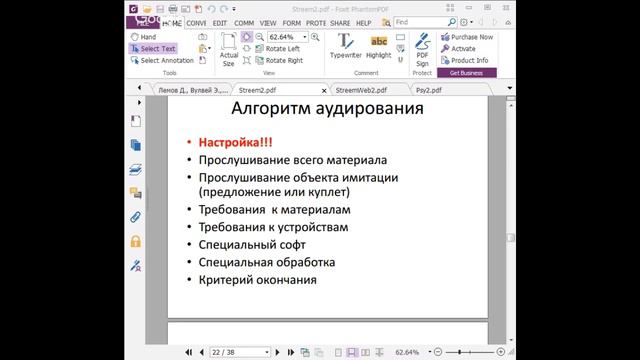640x360 pixels.
Task: Click the Fit Page view icon
Action: 247,37
